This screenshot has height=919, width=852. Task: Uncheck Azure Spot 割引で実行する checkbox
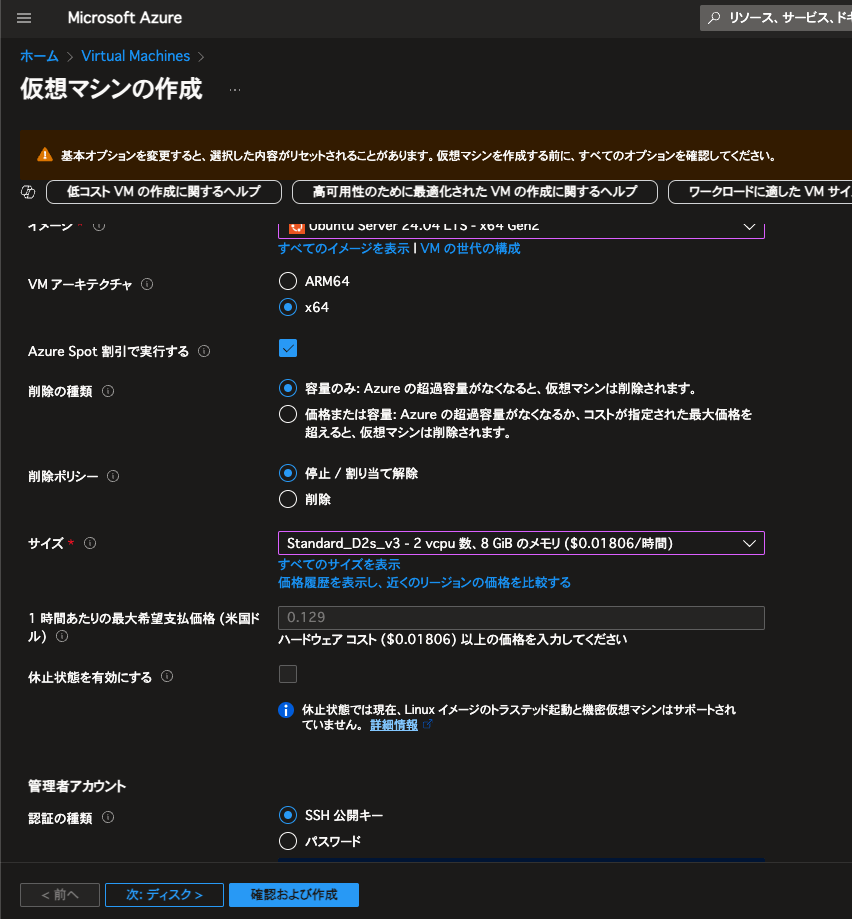pos(288,348)
